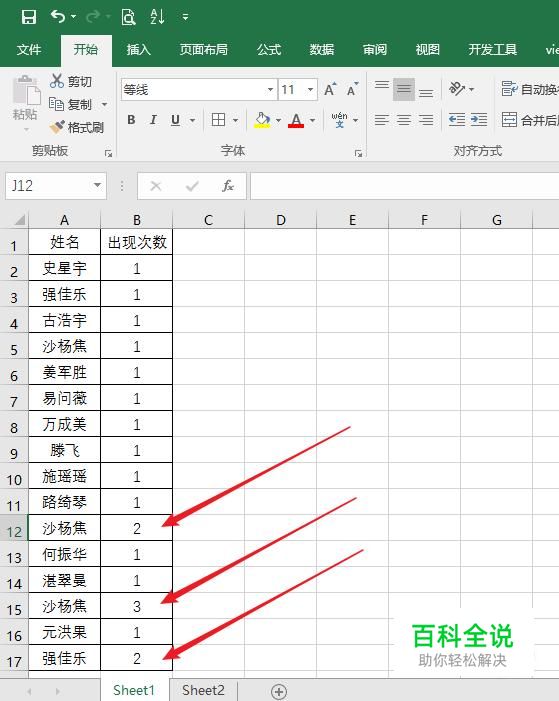Select the Sheet1 tab
The image size is (559, 701).
pos(134,690)
